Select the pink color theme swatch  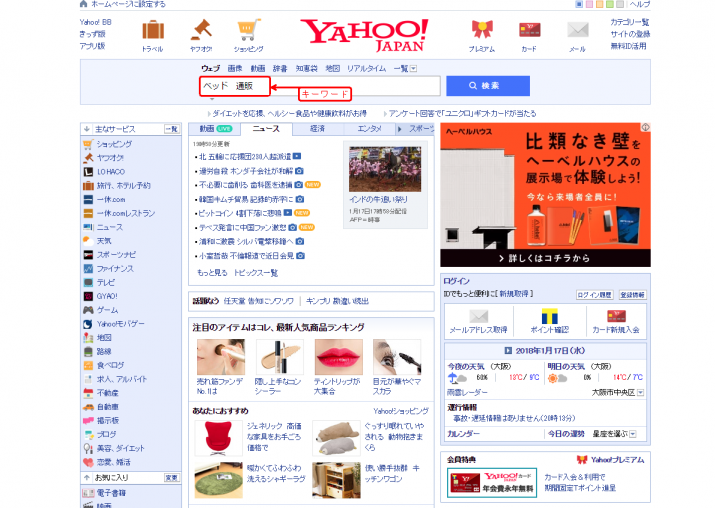[x=589, y=4]
